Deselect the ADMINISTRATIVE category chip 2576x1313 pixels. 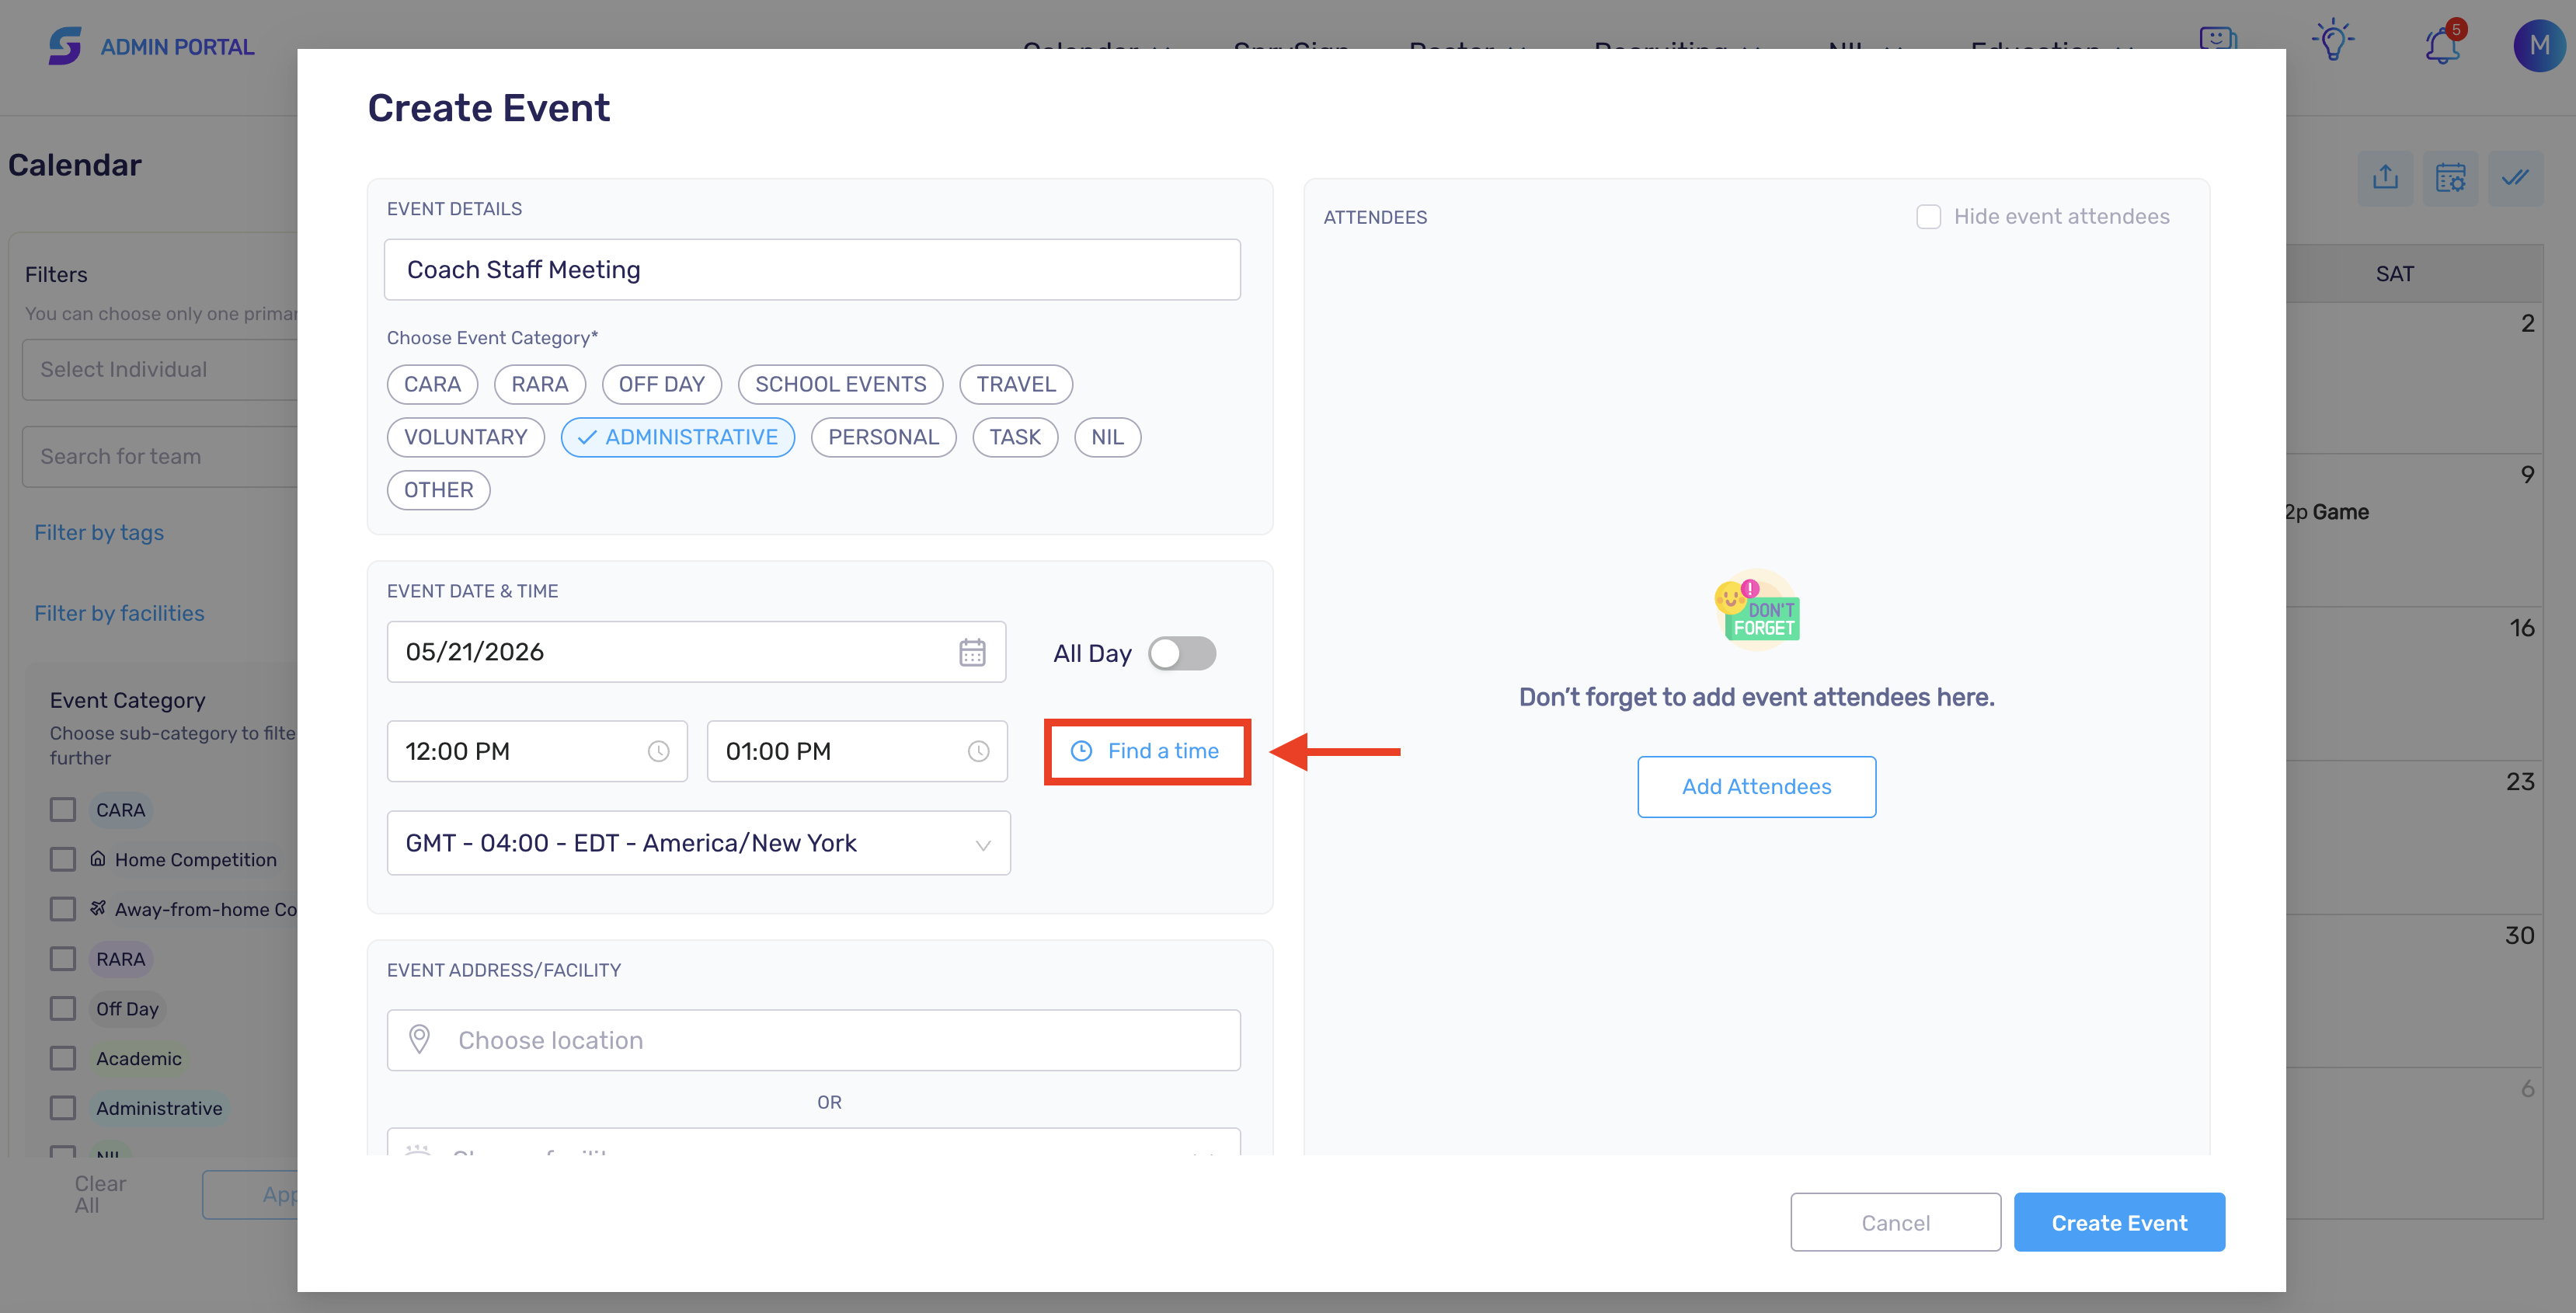coord(678,437)
